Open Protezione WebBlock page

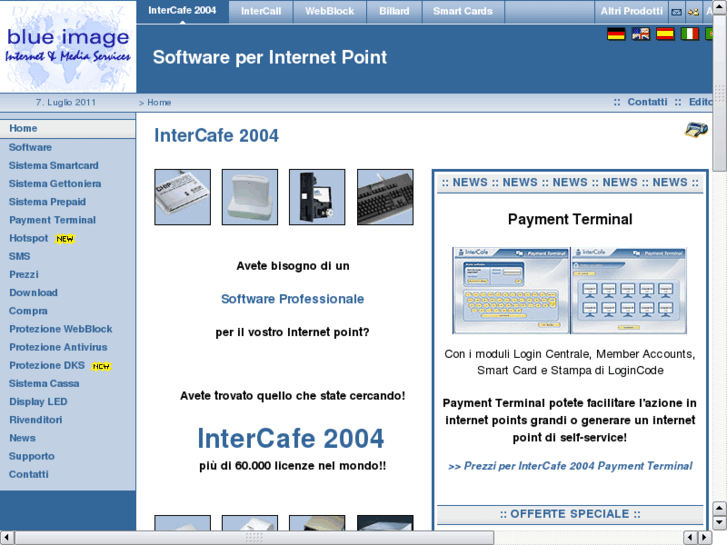click(61, 329)
